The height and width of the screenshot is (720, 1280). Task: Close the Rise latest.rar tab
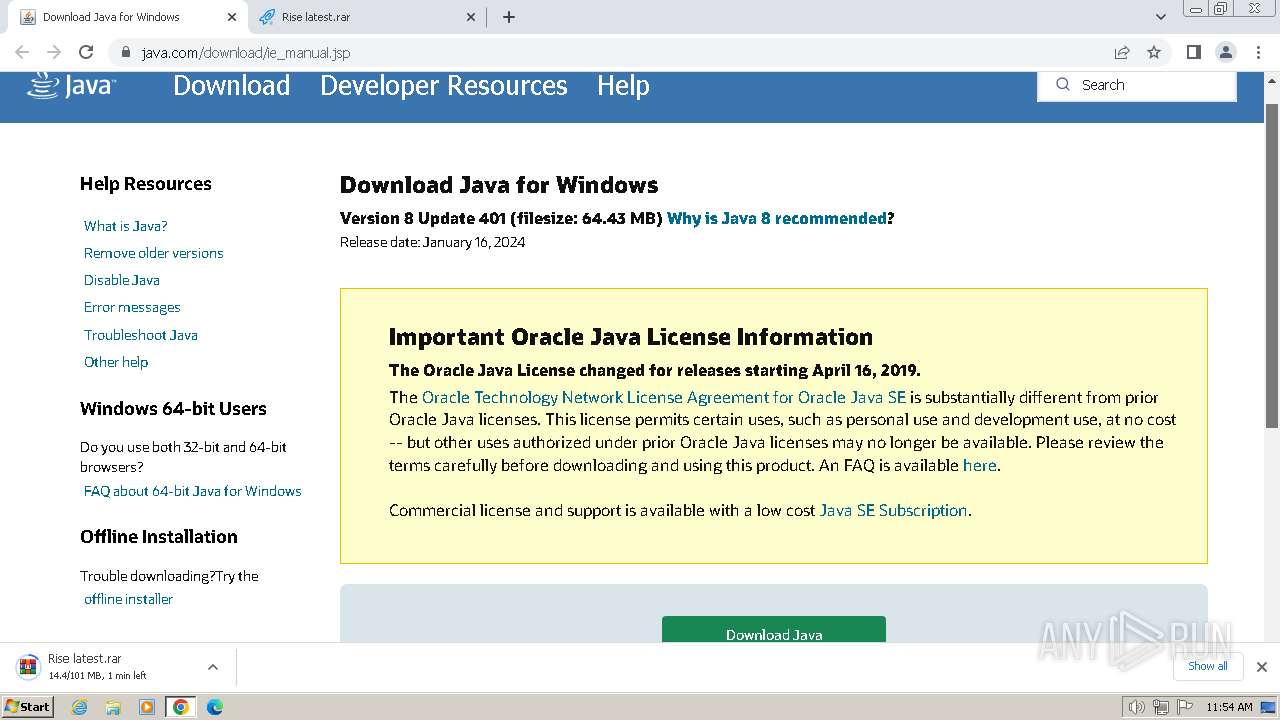pyautogui.click(x=471, y=17)
